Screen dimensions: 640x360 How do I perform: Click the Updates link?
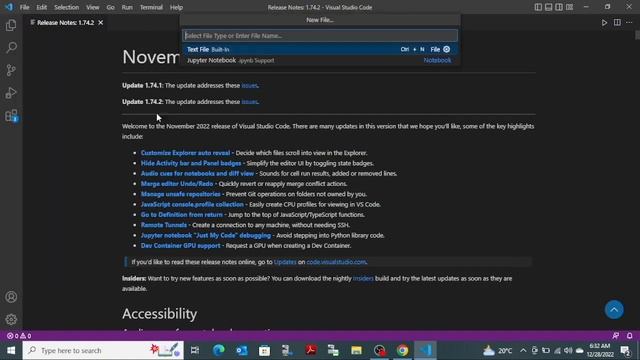pyautogui.click(x=285, y=262)
